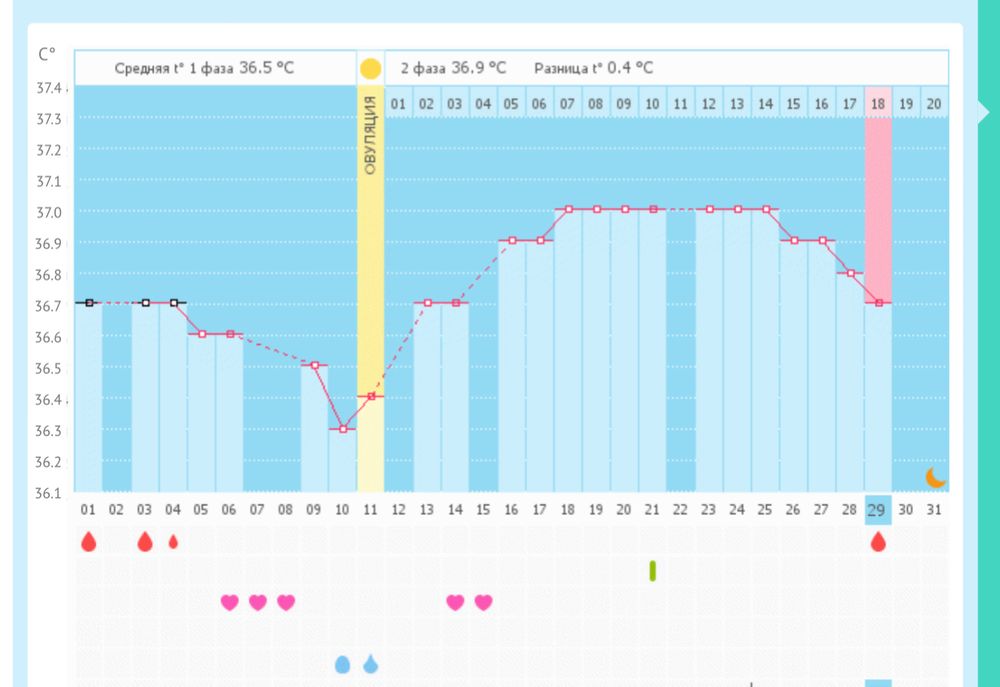Click the yellow ОВУЛЯЦИЯ column
The image size is (1000, 687).
tap(370, 250)
